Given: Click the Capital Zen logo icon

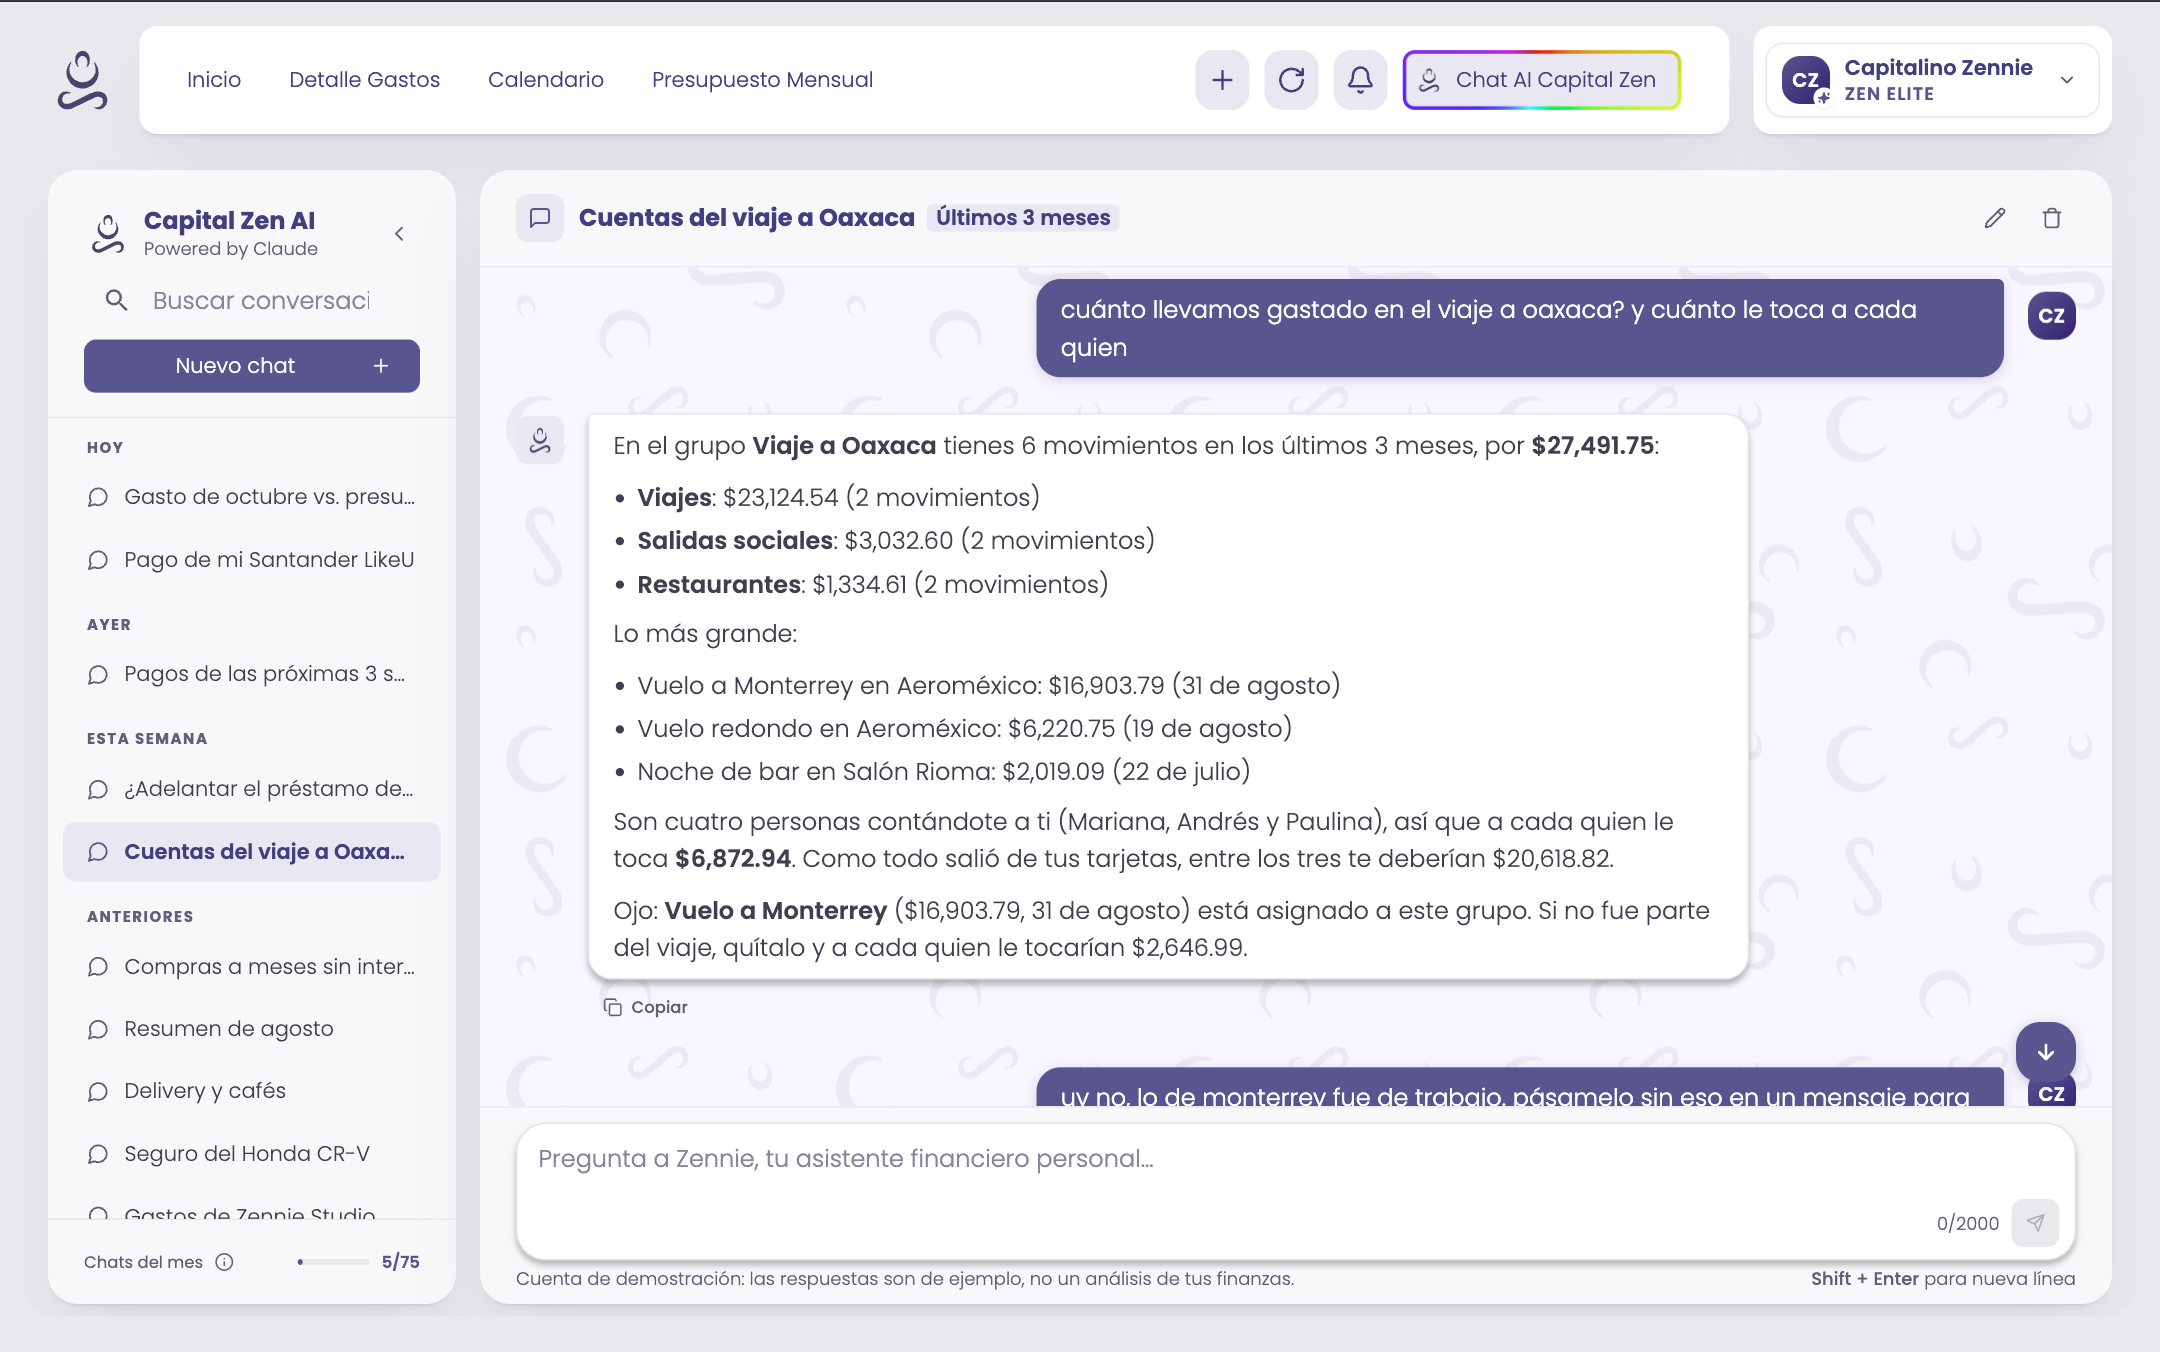Looking at the screenshot, I should click(82, 80).
